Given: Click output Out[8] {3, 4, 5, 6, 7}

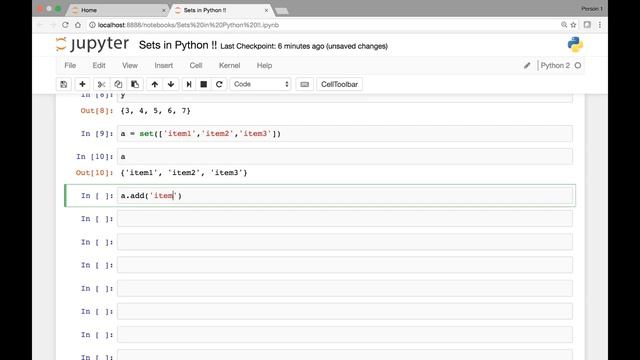Looking at the screenshot, I should pyautogui.click(x=156, y=111).
